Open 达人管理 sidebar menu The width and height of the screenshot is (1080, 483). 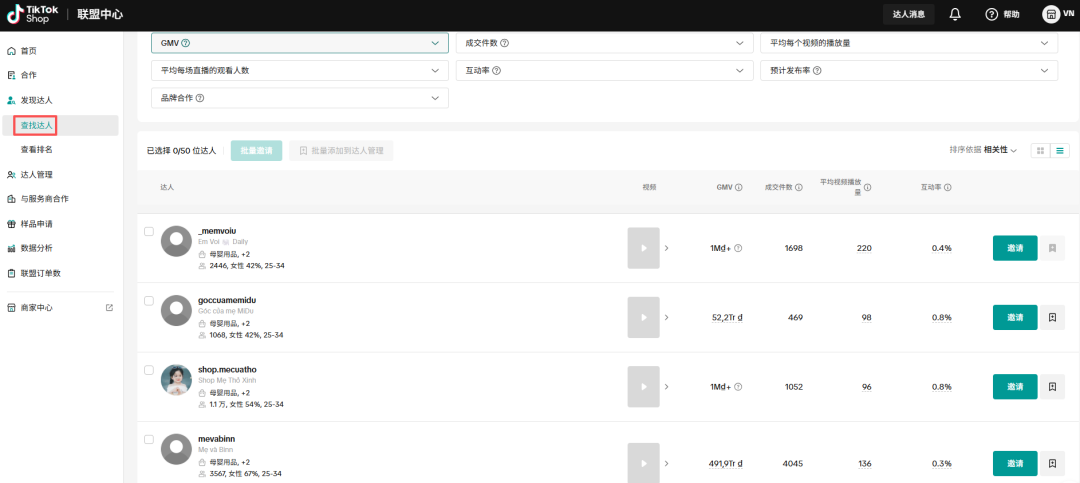pos(37,174)
